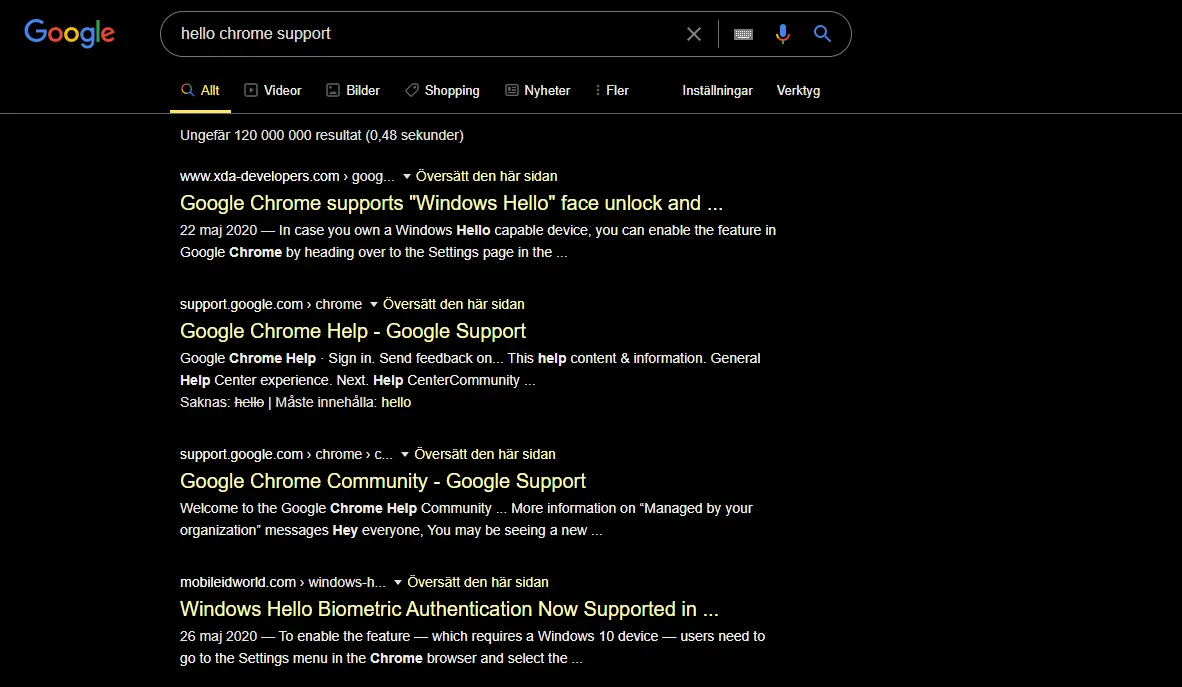Open Google Chrome Help - Google Support result
The height and width of the screenshot is (687, 1182).
click(x=353, y=331)
